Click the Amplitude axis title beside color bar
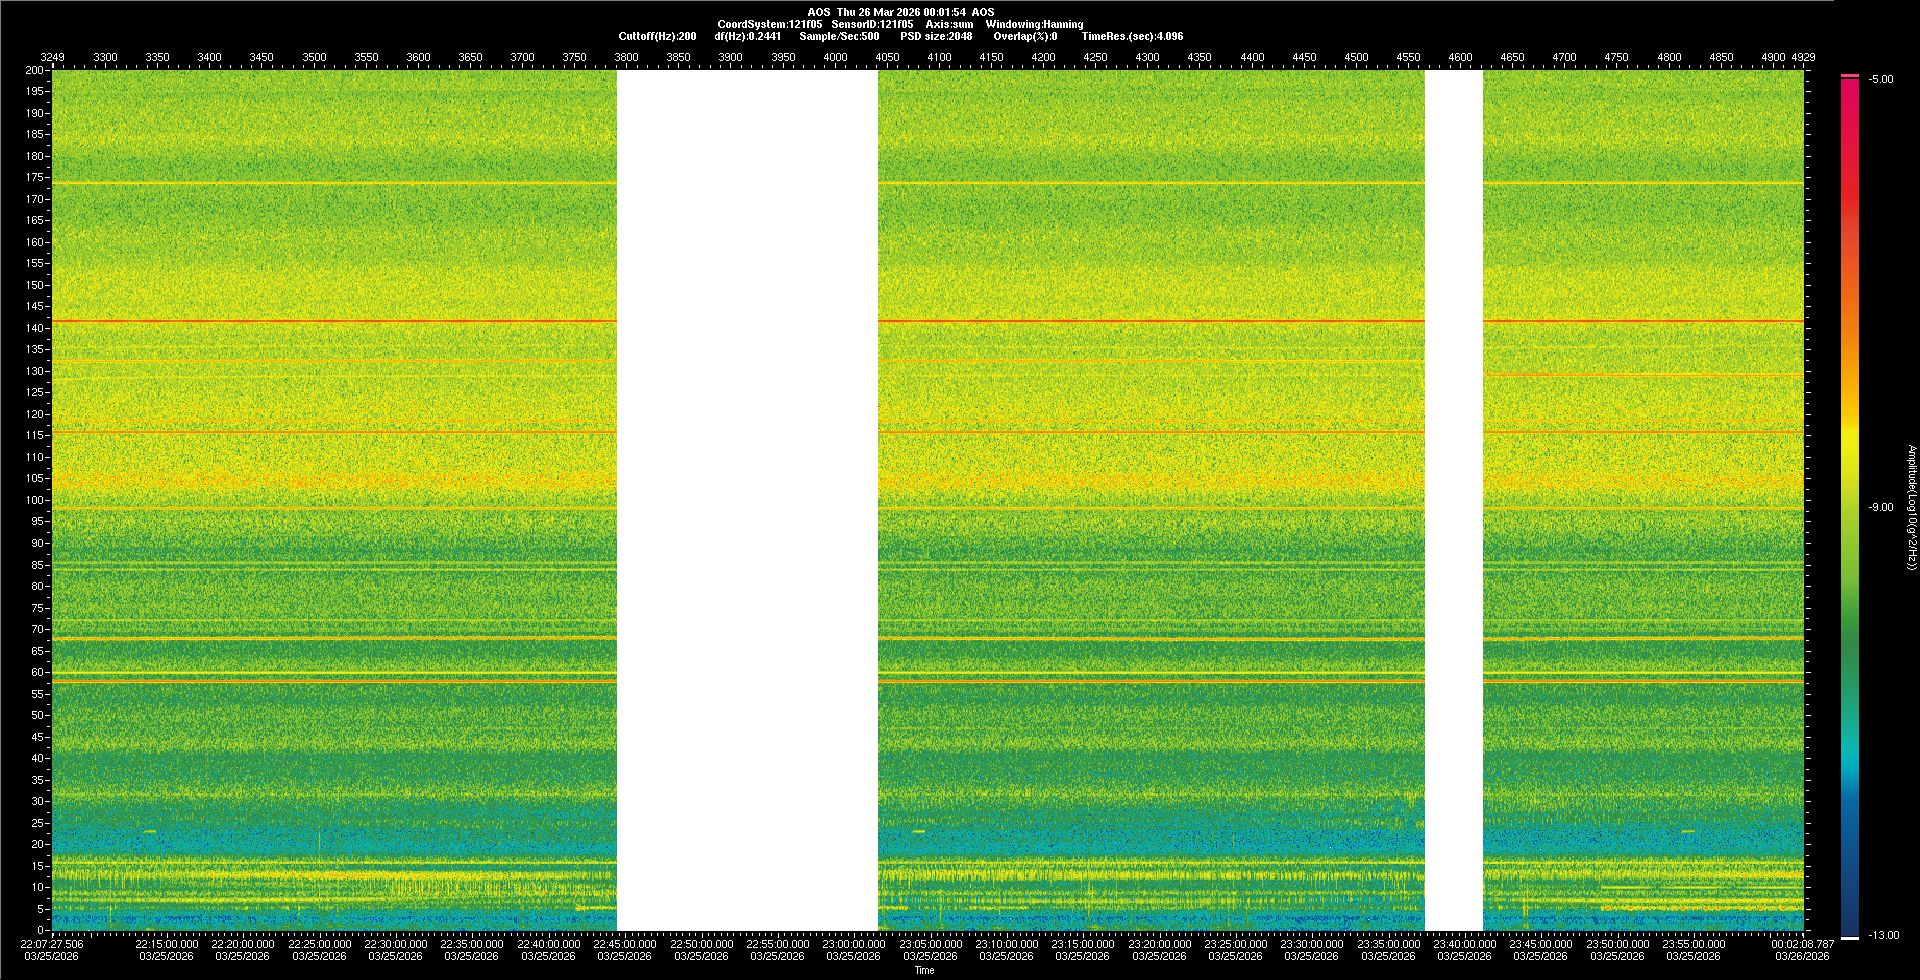Viewport: 1920px width, 980px height. coord(1911,507)
